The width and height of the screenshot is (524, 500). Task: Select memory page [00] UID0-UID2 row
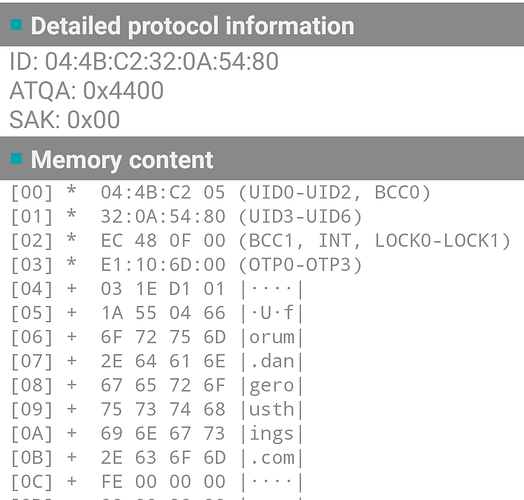(x=221, y=193)
